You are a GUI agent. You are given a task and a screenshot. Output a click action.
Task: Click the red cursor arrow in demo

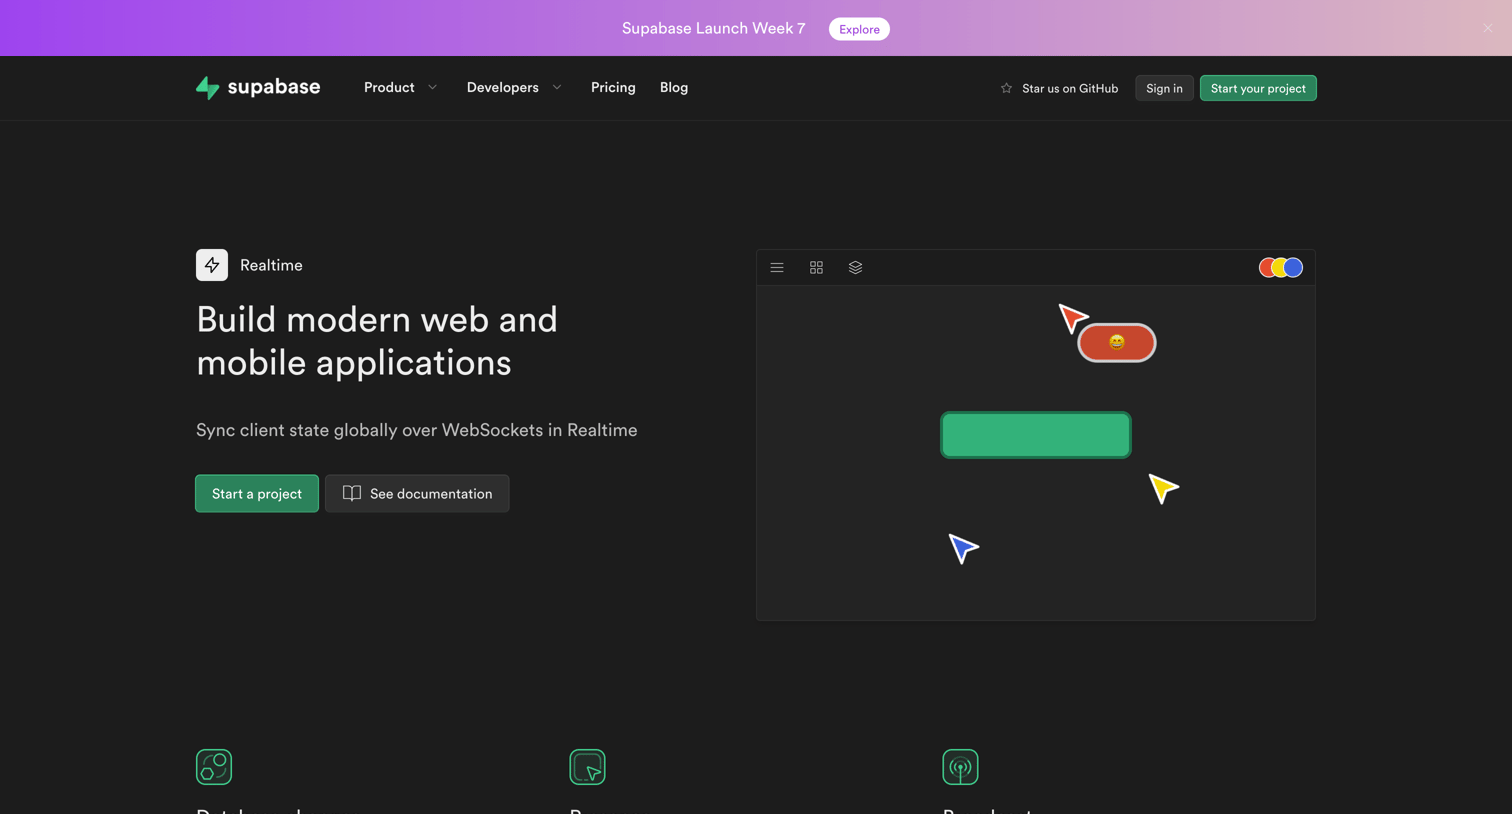[1072, 318]
